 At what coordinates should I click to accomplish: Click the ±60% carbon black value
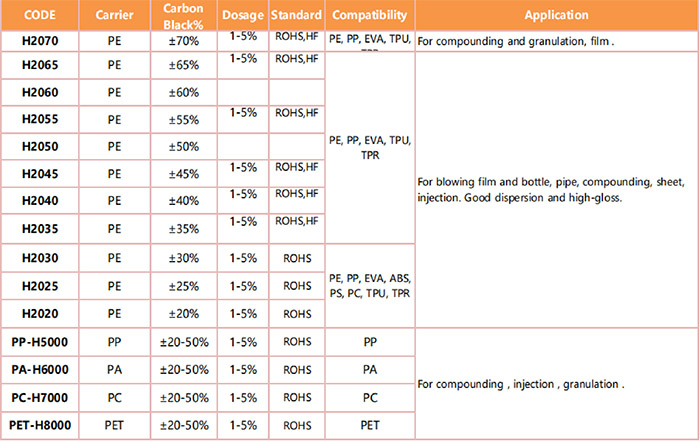tap(183, 92)
